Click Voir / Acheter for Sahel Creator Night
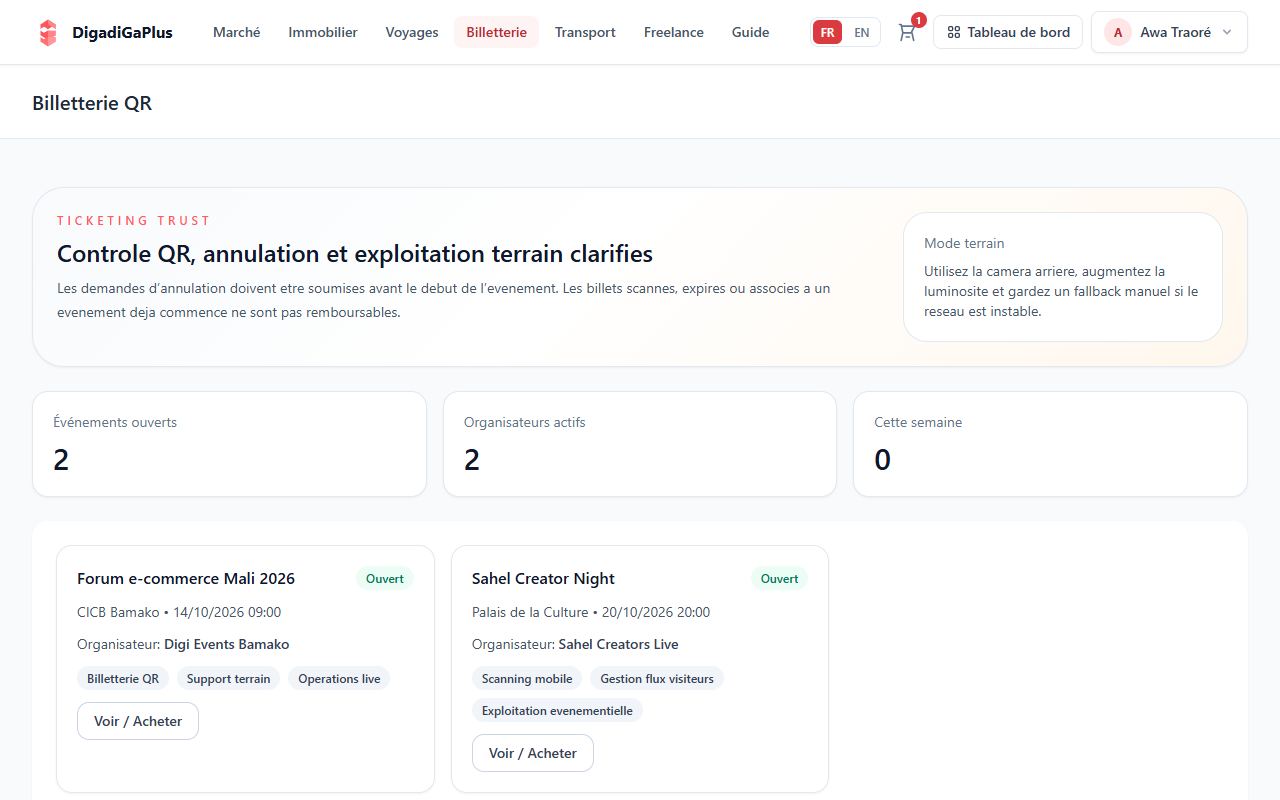Image resolution: width=1280 pixels, height=800 pixels. 533,753
